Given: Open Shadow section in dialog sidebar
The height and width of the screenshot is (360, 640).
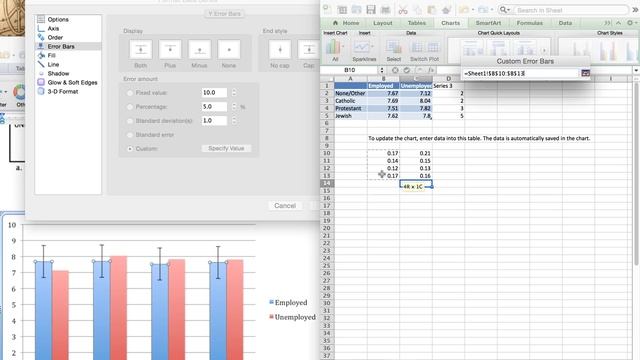Looking at the screenshot, I should pos(58,73).
